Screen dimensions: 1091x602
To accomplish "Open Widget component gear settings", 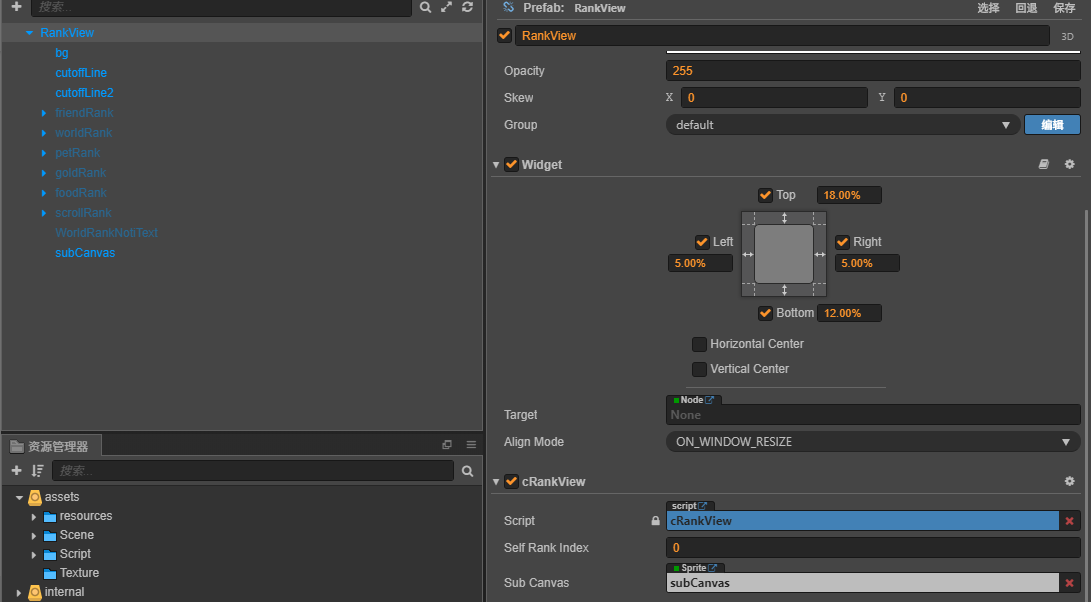I will (1069, 164).
